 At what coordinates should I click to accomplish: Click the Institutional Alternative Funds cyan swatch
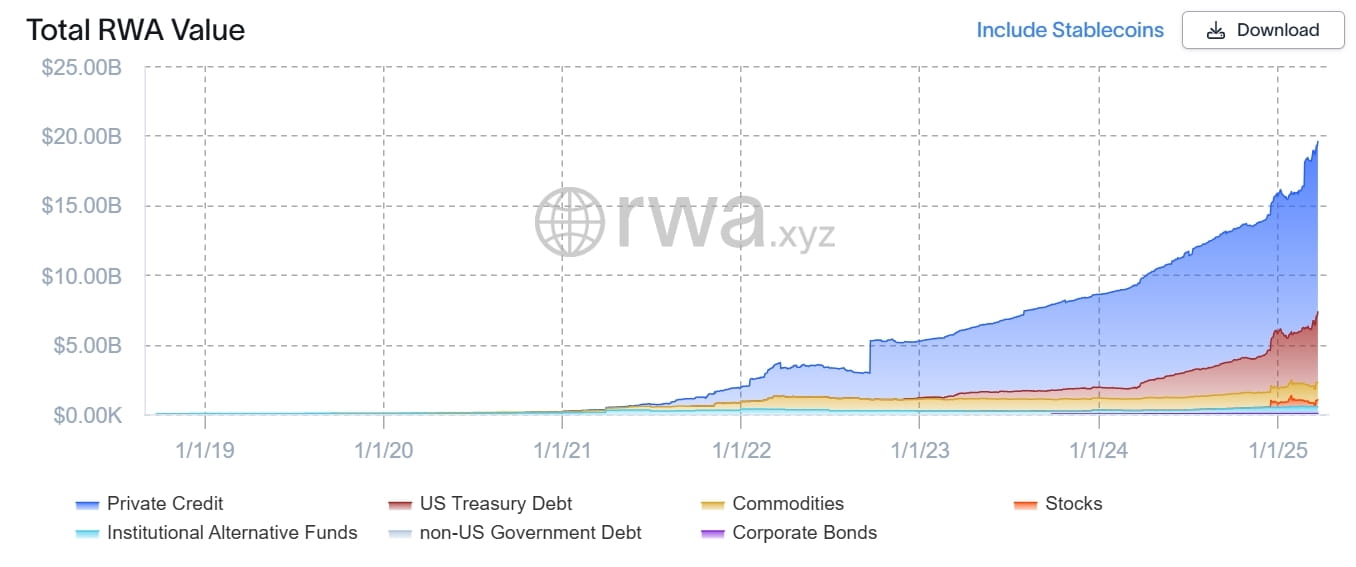[87, 534]
